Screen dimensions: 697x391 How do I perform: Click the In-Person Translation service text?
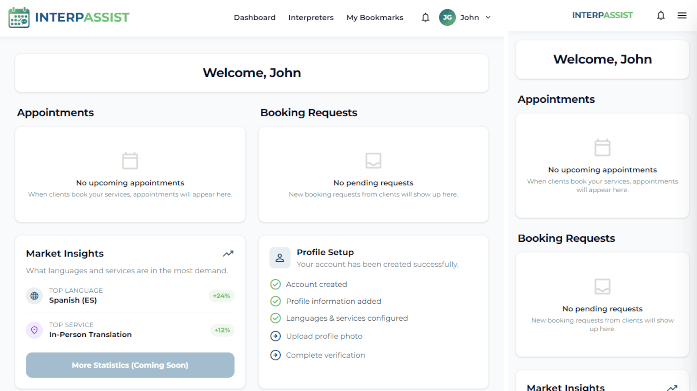coord(90,335)
